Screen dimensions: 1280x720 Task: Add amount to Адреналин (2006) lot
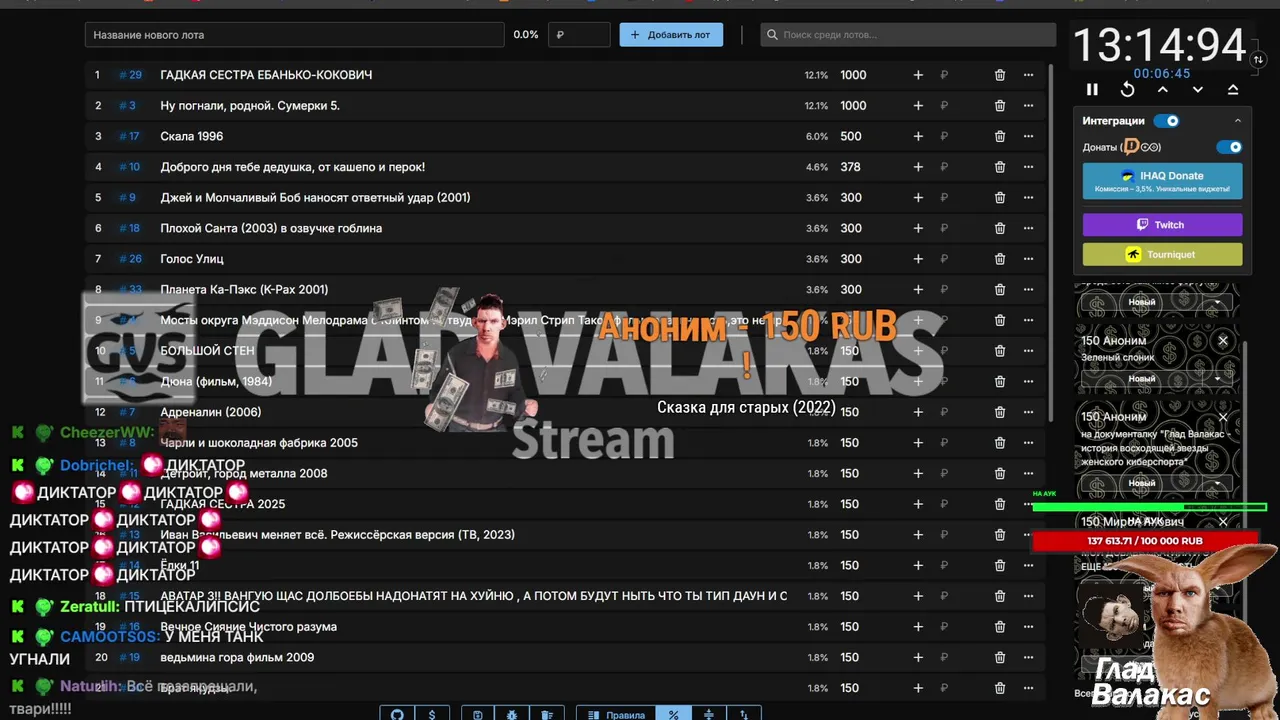918,412
